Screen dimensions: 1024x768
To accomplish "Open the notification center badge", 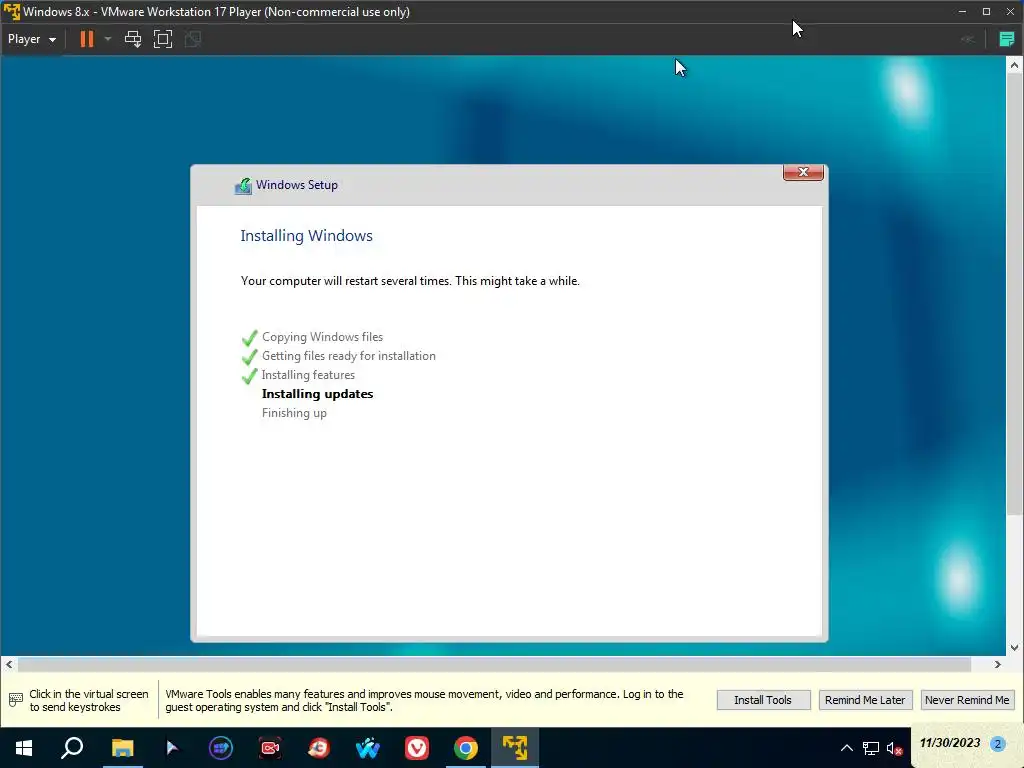I will click(x=998, y=744).
